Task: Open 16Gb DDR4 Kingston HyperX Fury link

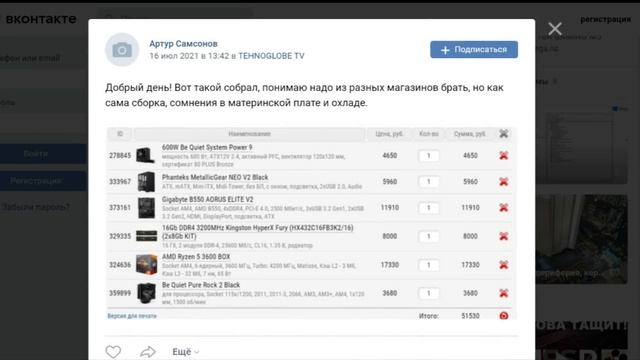Action: pyautogui.click(x=258, y=232)
